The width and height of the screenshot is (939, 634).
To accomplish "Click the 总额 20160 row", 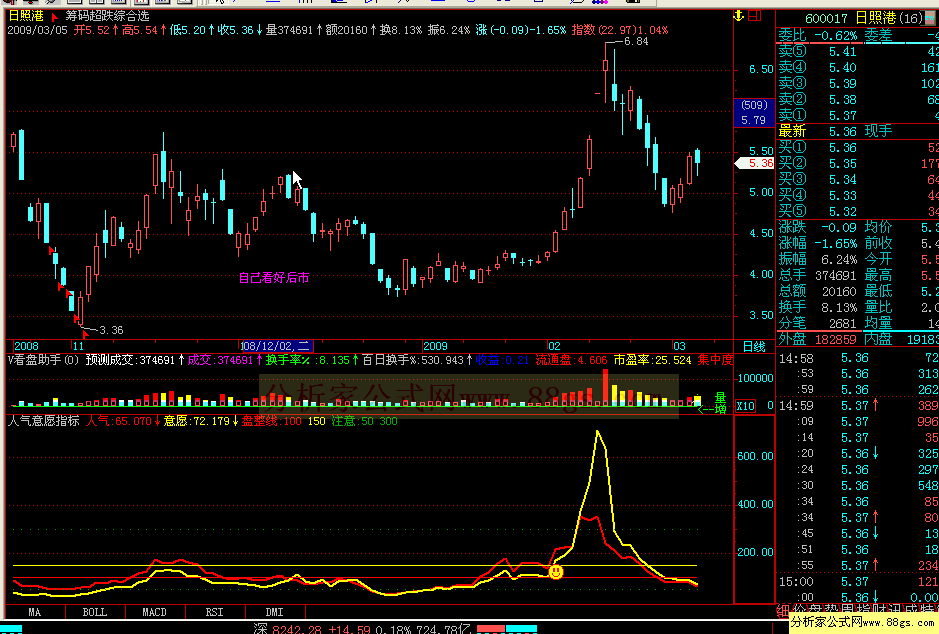I will (x=817, y=291).
